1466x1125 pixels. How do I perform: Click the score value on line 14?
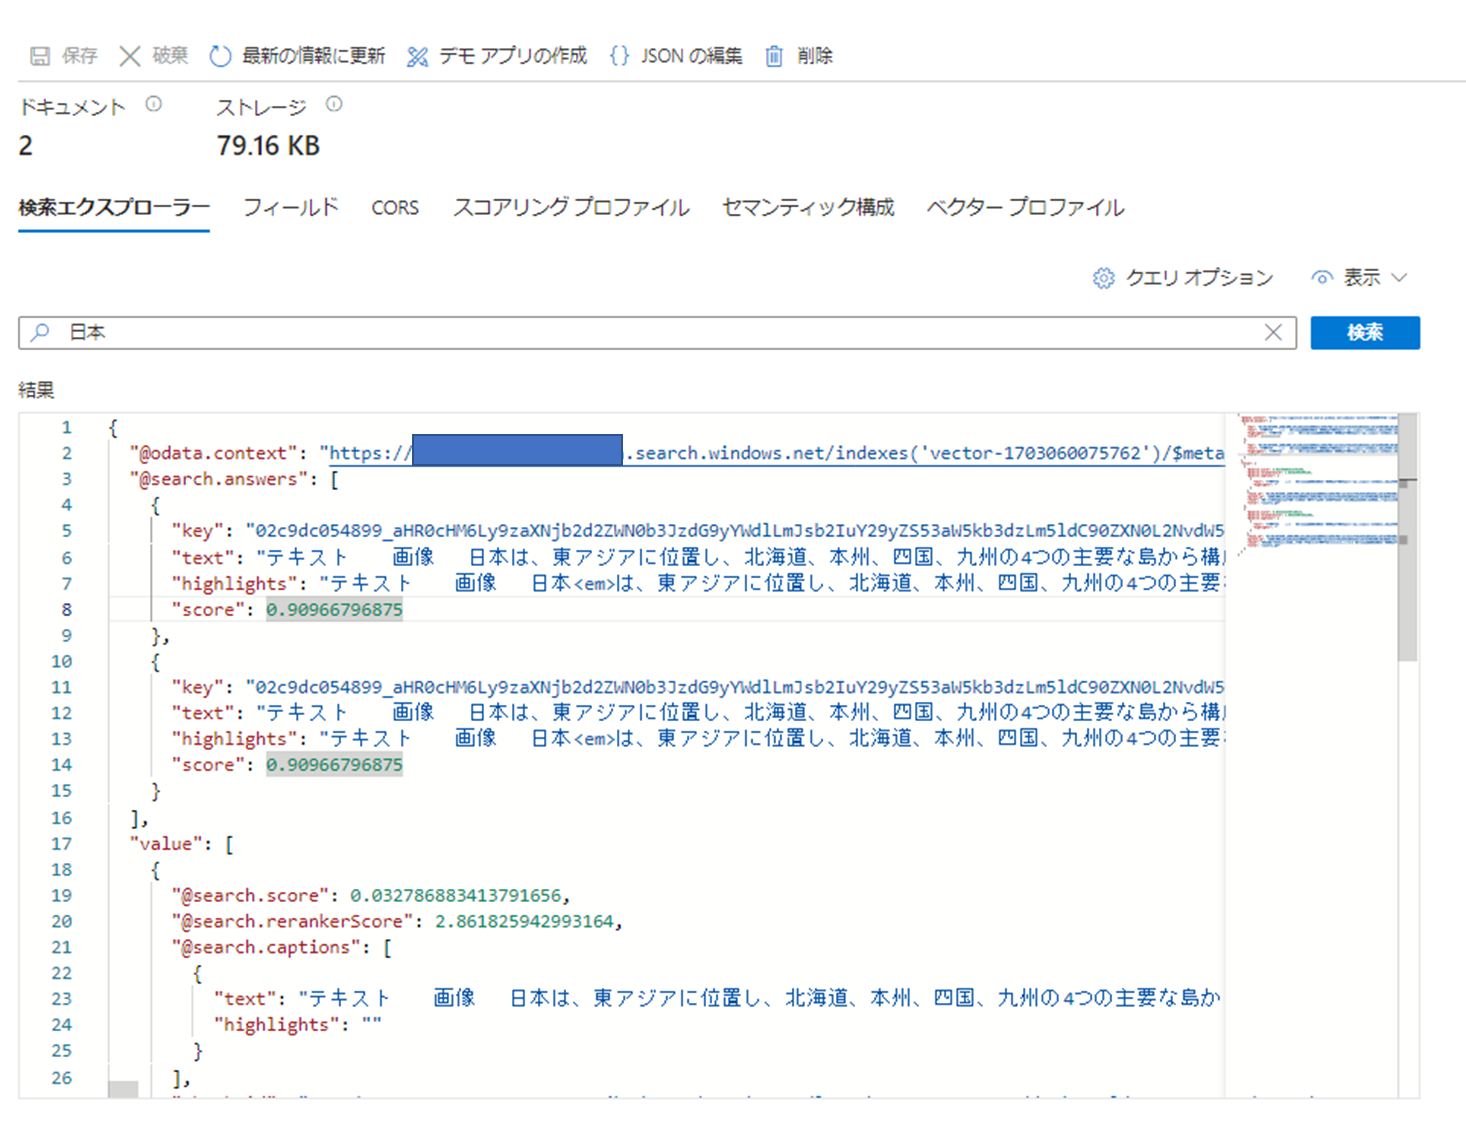click(334, 765)
